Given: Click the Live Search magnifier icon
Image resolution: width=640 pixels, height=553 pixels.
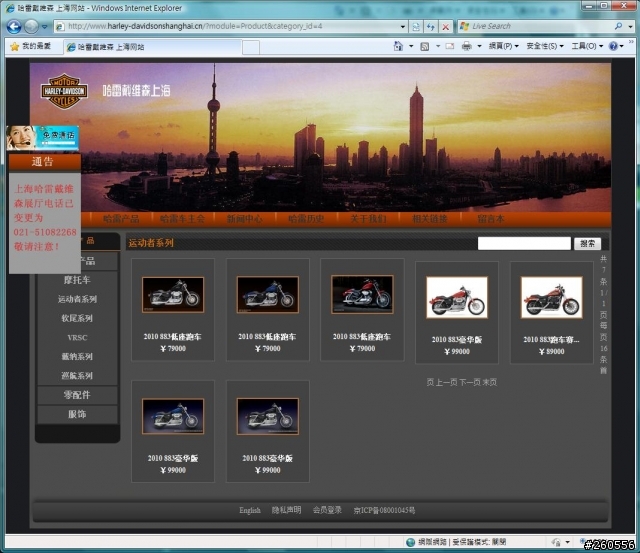Looking at the screenshot, I should point(618,27).
